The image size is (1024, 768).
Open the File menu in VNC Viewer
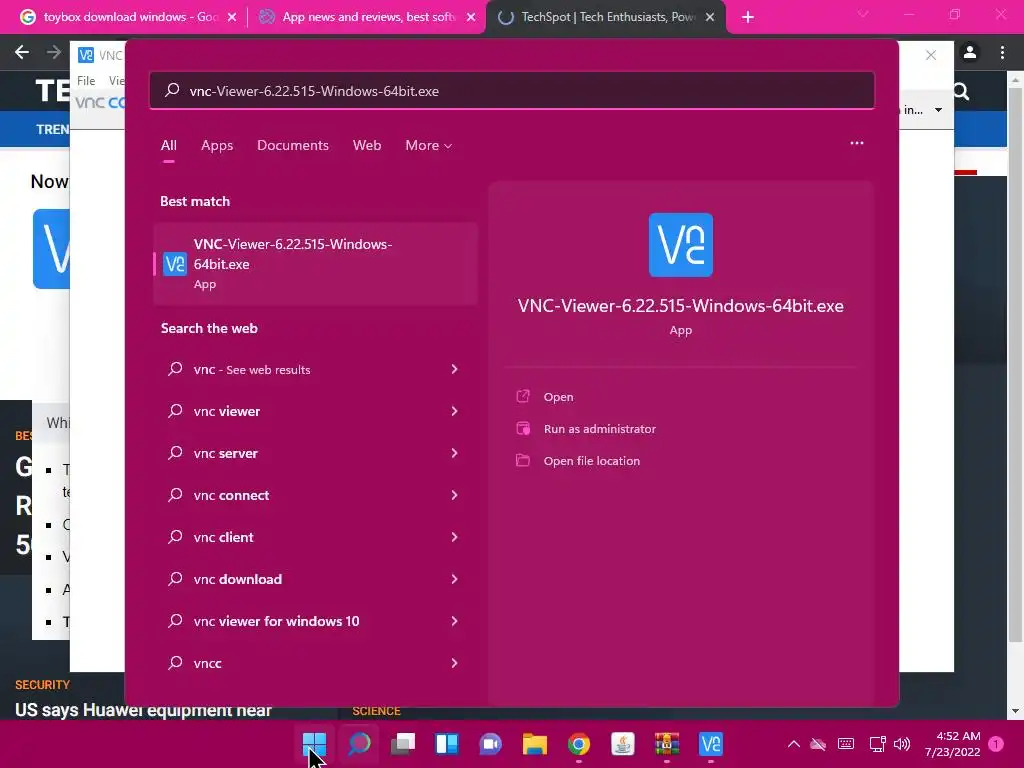pos(86,80)
